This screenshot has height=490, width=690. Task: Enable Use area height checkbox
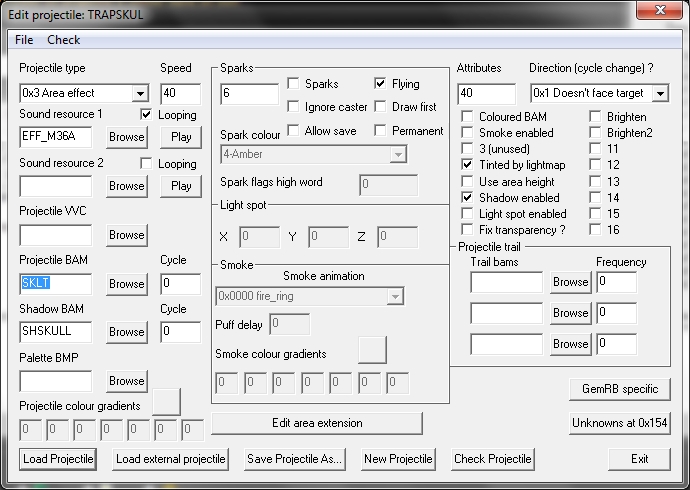coord(467,181)
